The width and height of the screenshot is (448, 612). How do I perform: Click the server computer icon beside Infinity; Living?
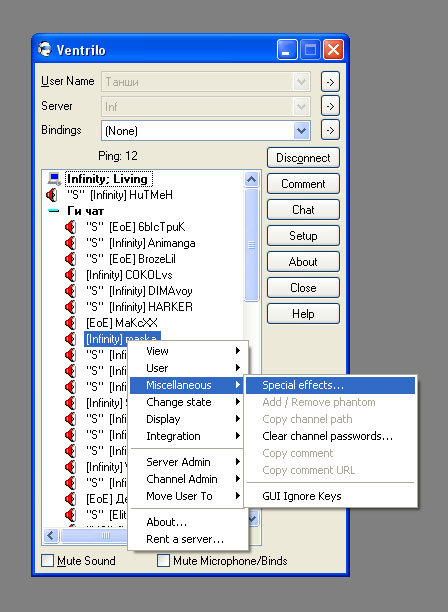tap(54, 179)
